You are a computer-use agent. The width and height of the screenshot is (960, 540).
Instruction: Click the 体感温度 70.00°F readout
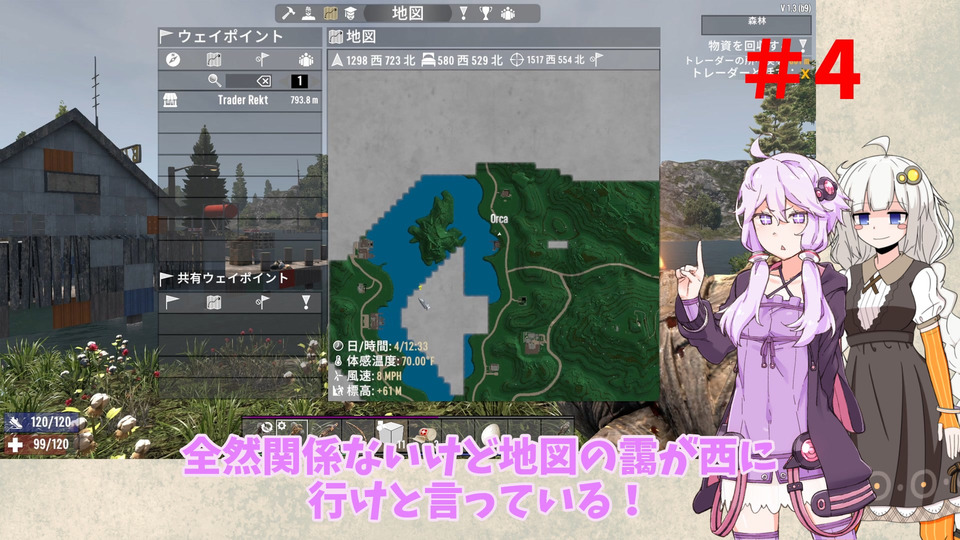384,361
